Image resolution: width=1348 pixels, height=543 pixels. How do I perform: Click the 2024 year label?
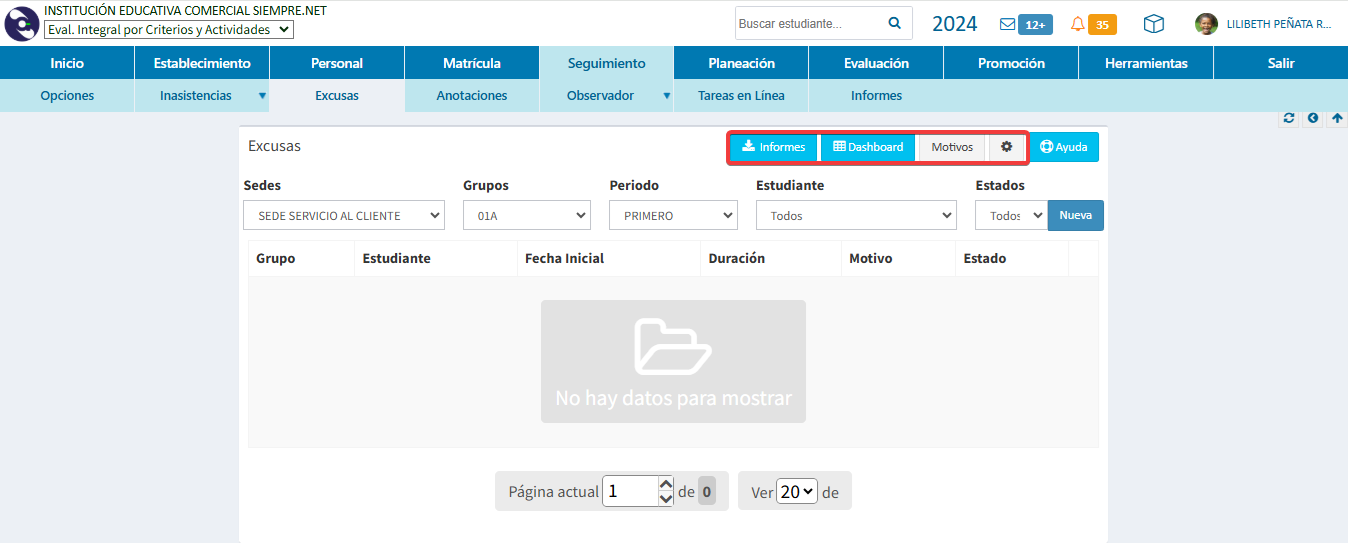954,24
